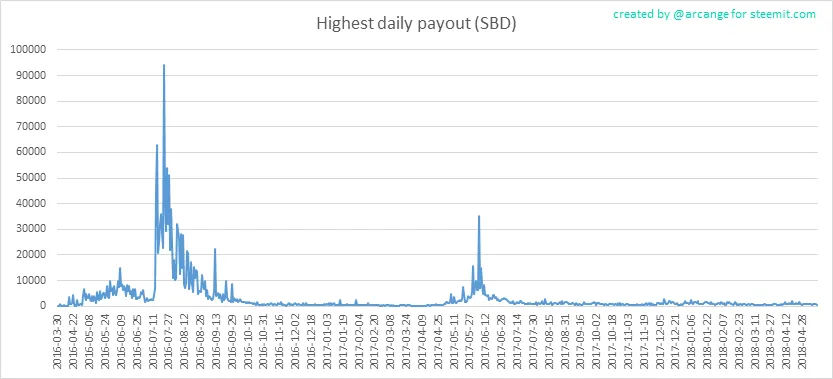Select the y-axis label 60000
The width and height of the screenshot is (833, 379).
coord(32,152)
